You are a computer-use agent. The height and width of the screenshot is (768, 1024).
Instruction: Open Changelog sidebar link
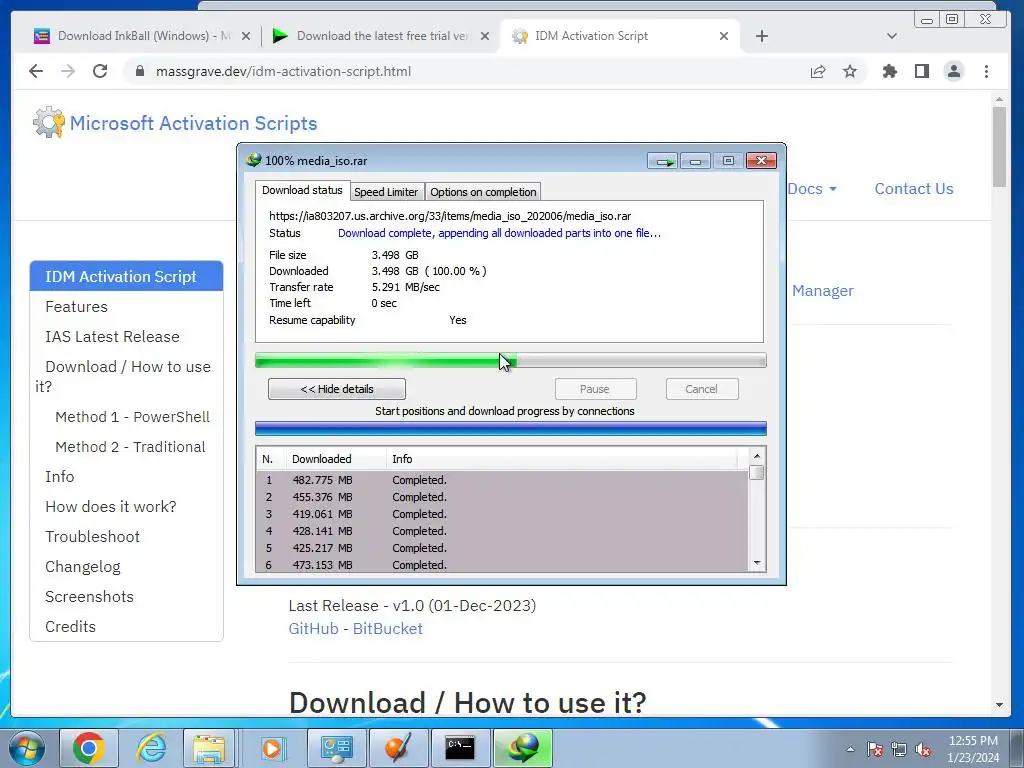83,566
